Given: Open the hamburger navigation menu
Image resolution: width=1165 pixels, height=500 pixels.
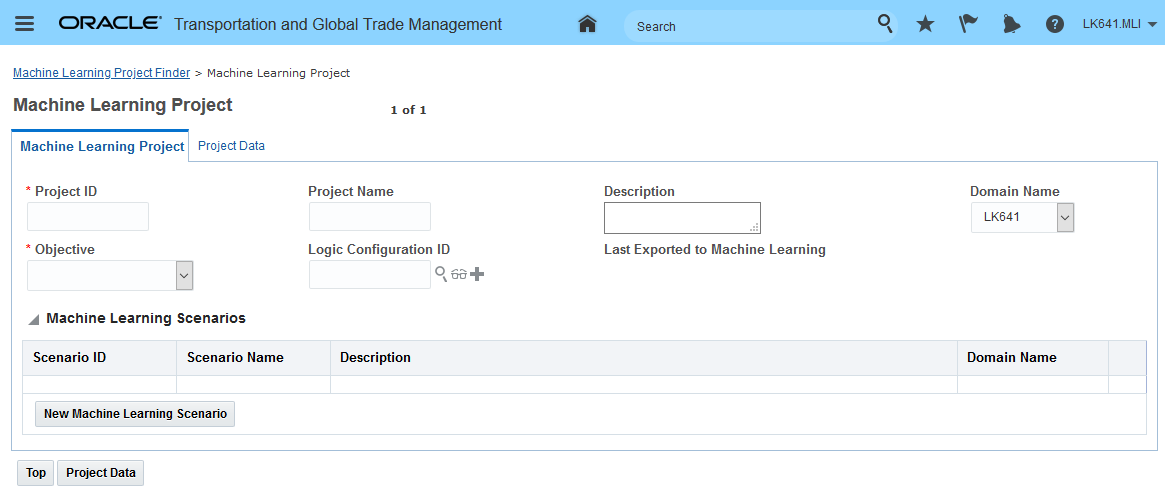Looking at the screenshot, I should [25, 24].
